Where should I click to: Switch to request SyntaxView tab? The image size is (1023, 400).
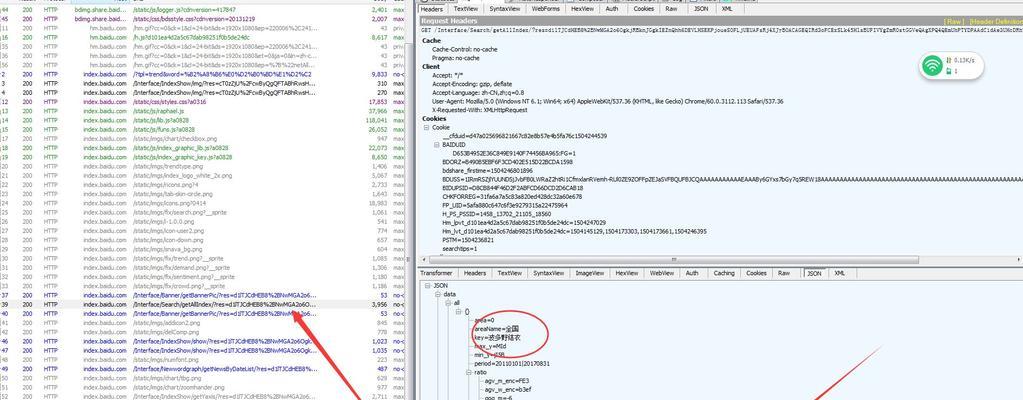[x=505, y=9]
